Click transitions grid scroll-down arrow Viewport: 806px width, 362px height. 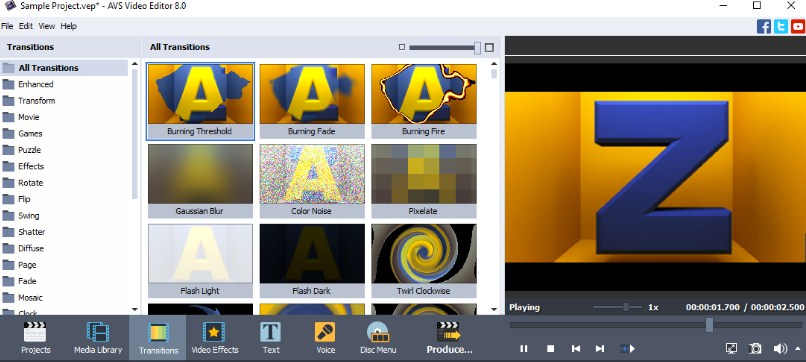pos(494,310)
